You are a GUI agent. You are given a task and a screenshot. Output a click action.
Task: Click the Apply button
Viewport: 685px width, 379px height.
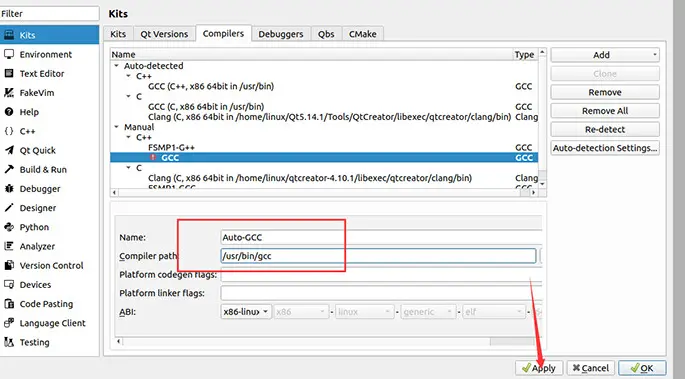pyautogui.click(x=539, y=368)
